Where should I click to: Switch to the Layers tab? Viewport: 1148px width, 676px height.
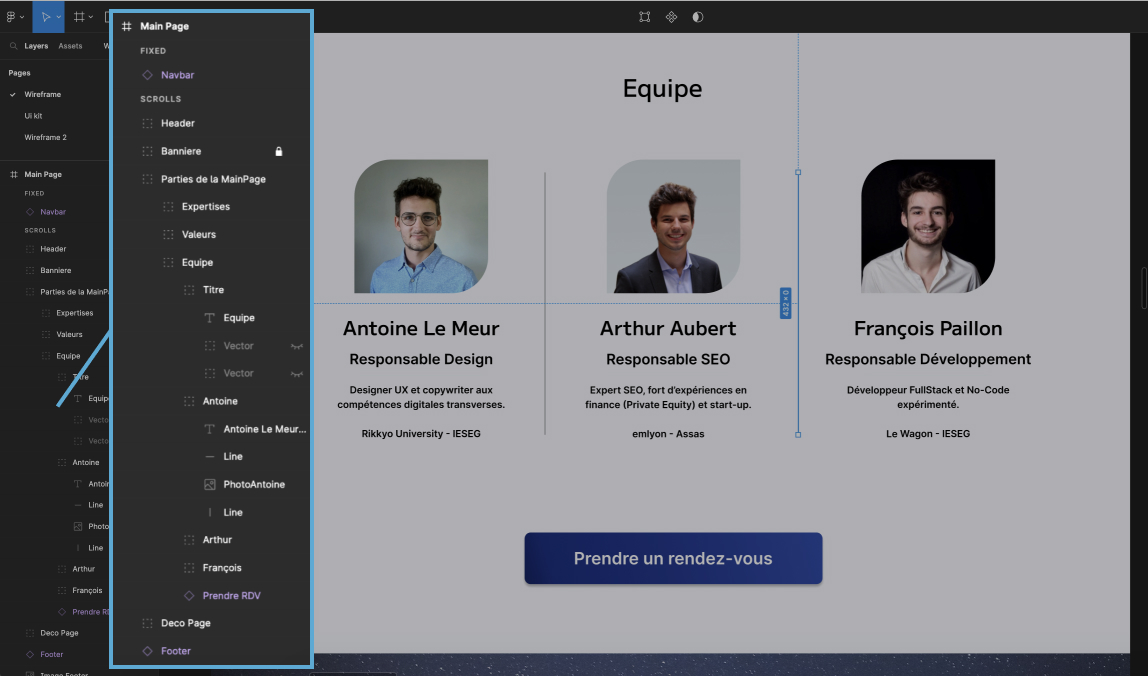[x=36, y=45]
